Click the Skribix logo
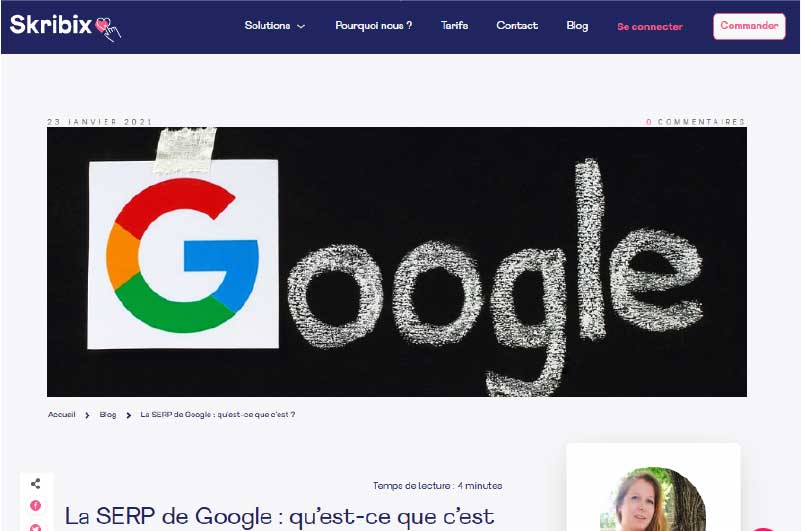 coord(65,27)
